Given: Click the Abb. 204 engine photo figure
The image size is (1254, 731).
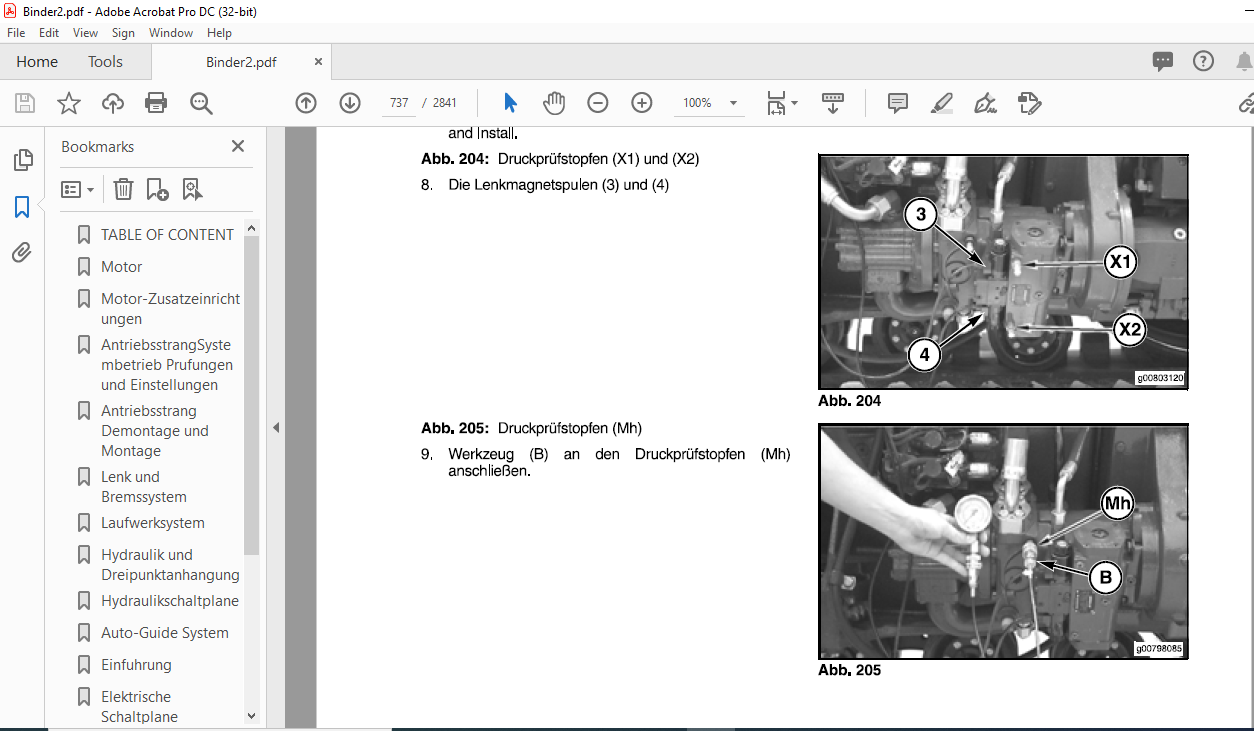Looking at the screenshot, I should pos(1003,272).
